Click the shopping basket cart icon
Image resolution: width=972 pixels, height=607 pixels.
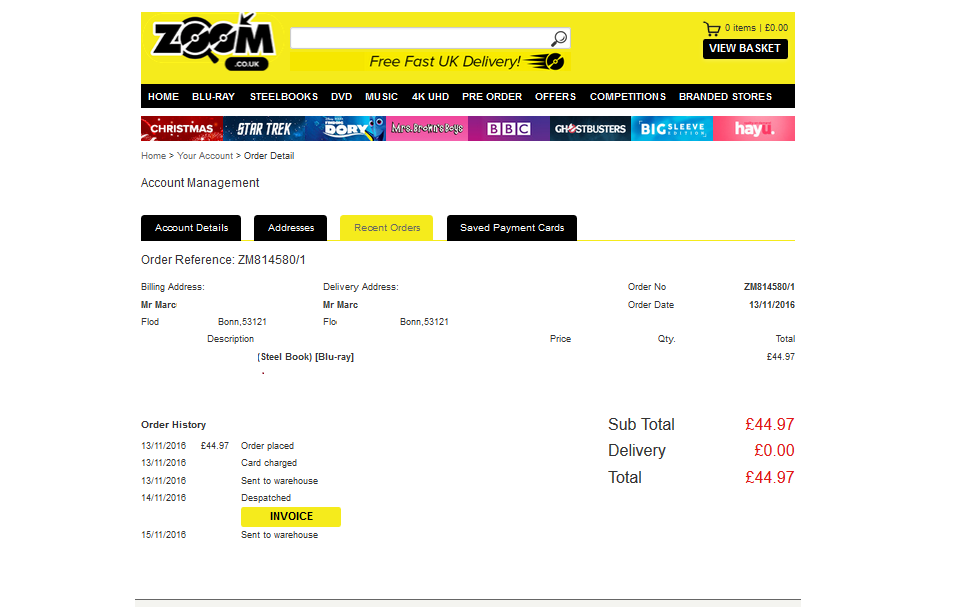tap(711, 28)
